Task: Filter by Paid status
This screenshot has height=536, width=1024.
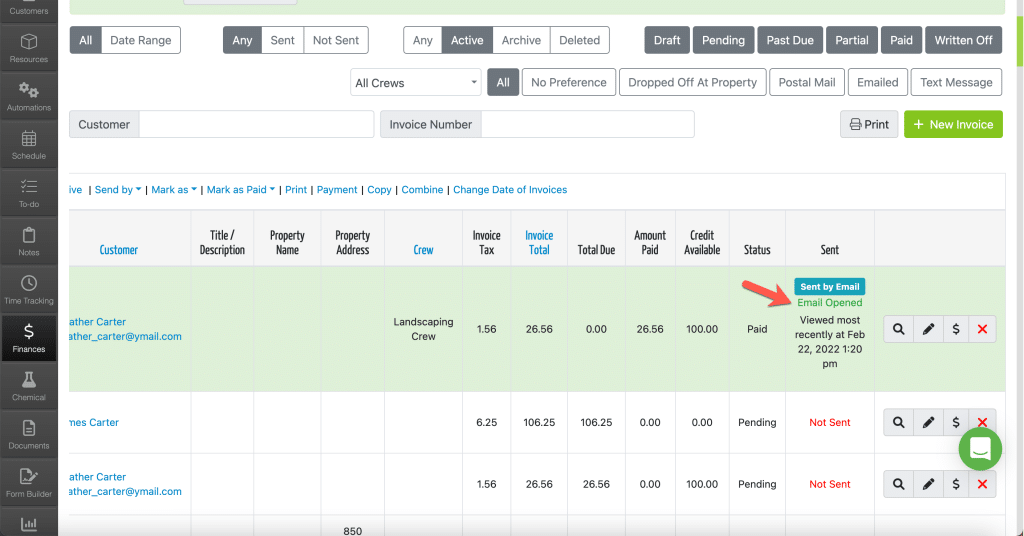Action: 901,40
